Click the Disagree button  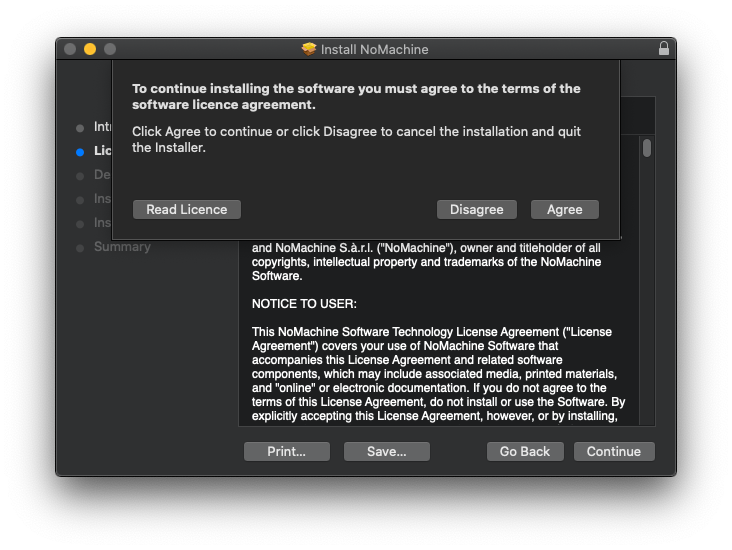tap(477, 210)
